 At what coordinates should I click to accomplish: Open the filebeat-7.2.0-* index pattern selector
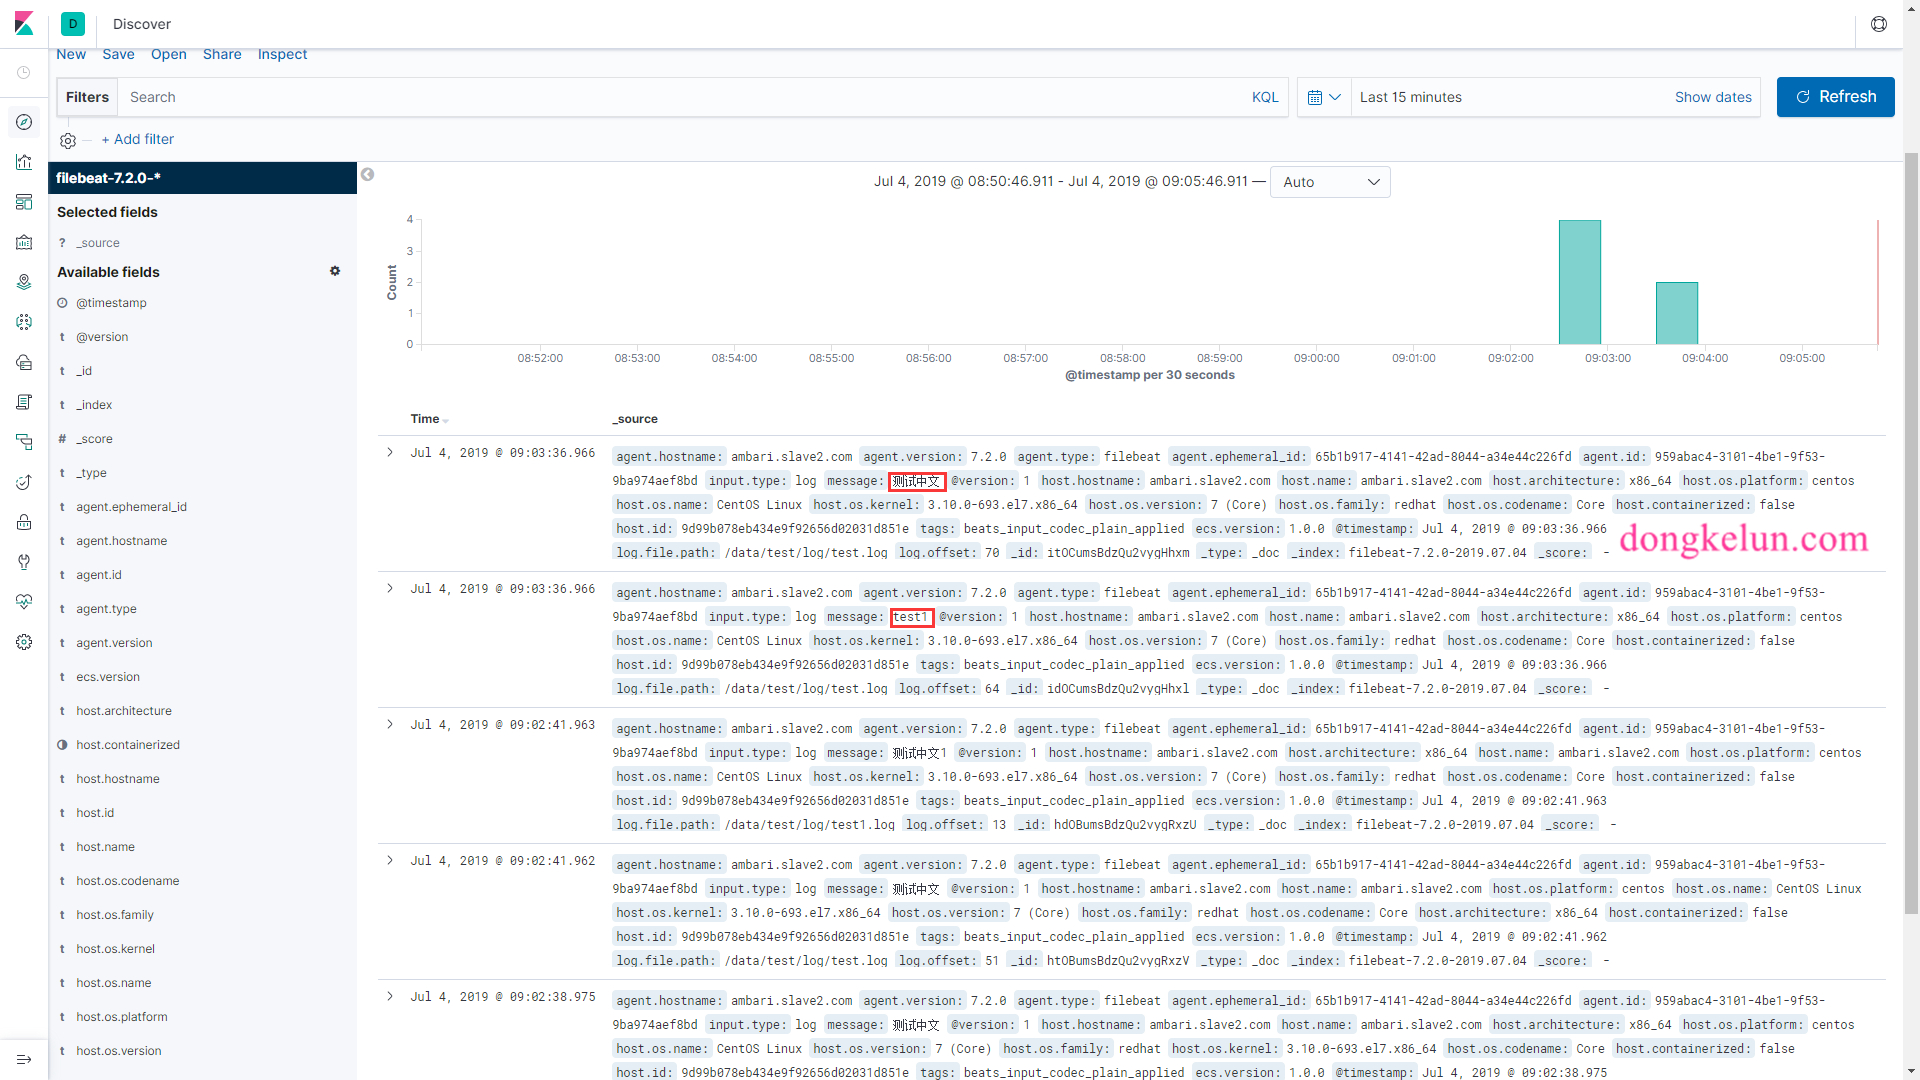(x=203, y=178)
